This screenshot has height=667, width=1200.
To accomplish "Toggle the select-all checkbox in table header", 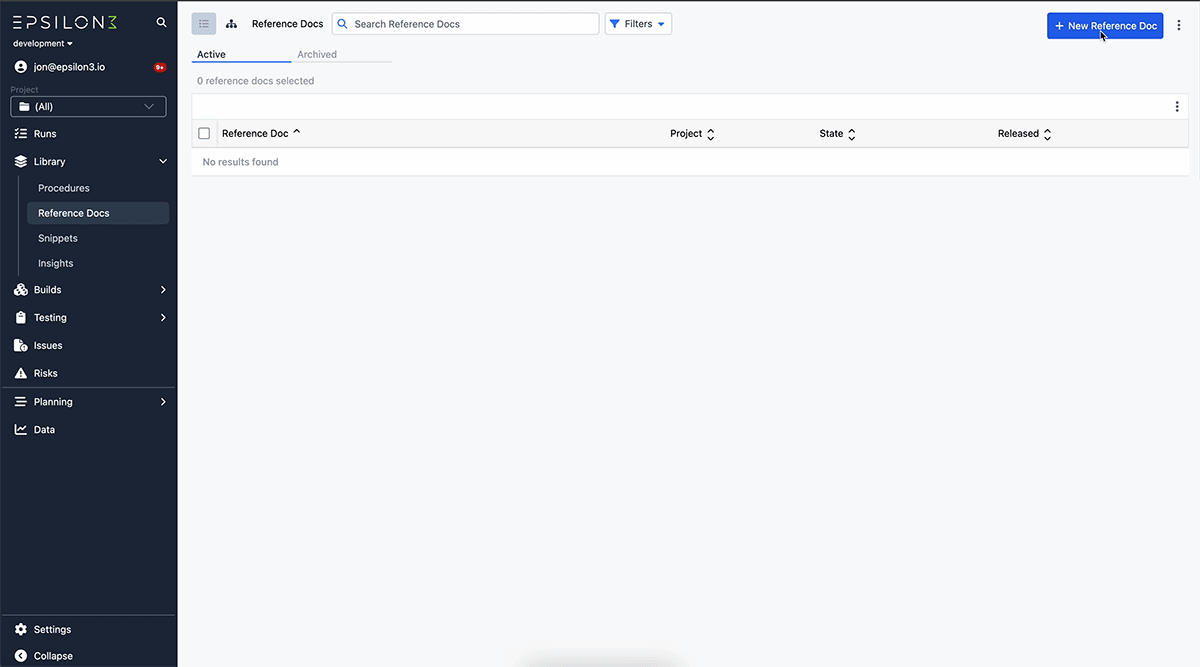I will tap(204, 134).
